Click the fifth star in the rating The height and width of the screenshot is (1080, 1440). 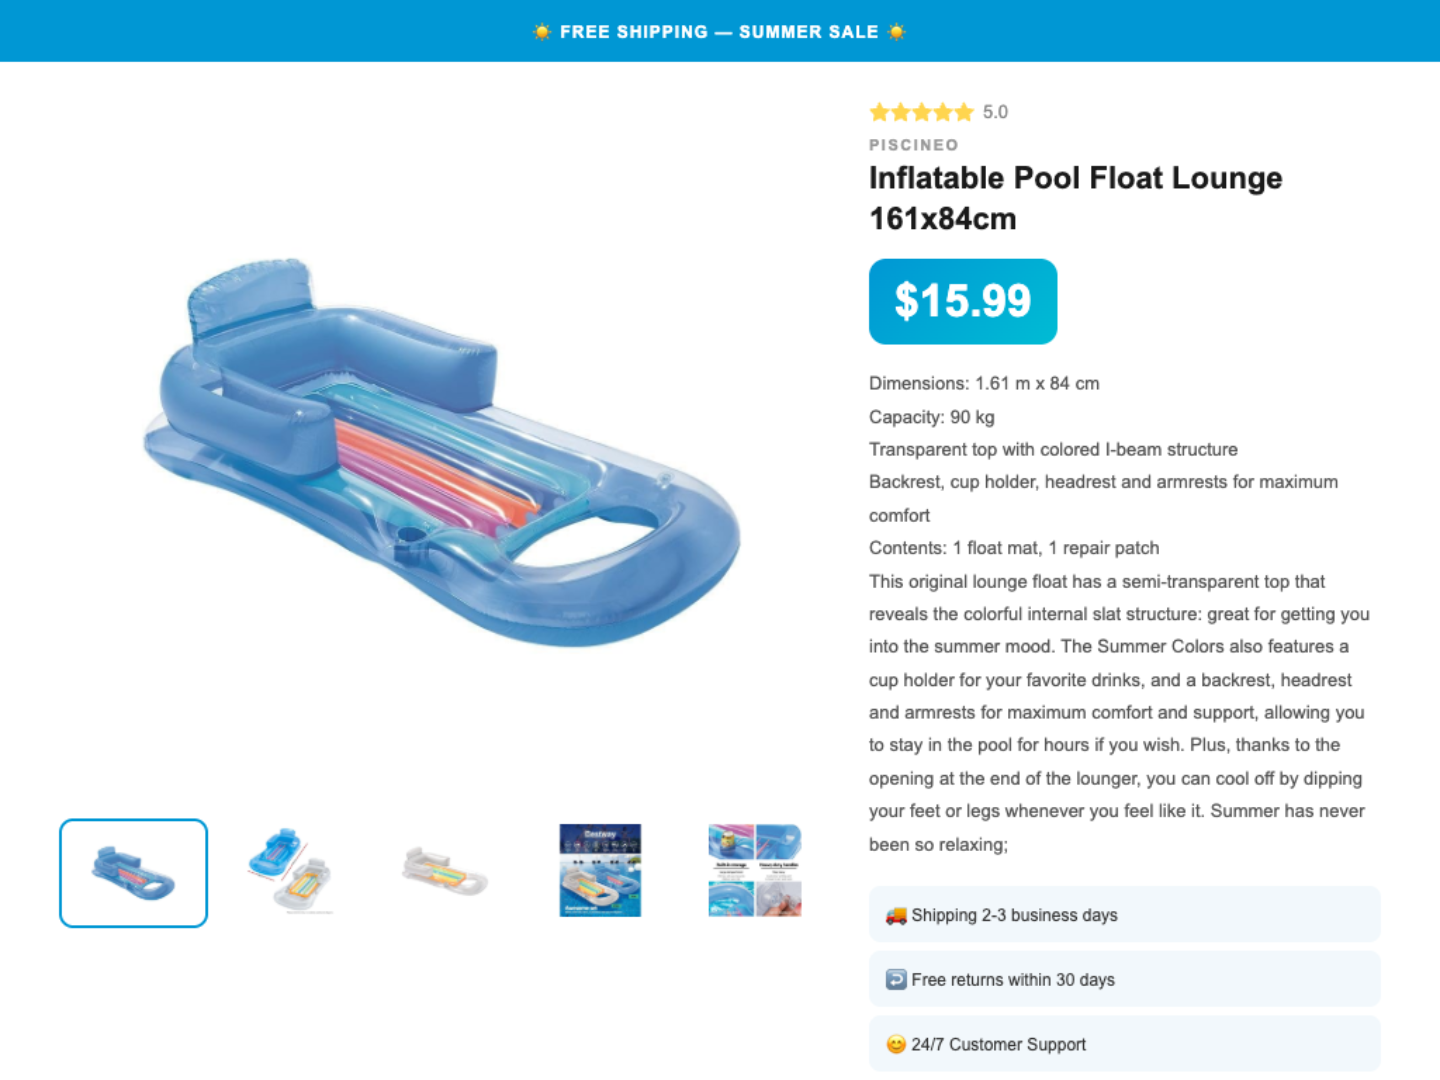click(963, 112)
